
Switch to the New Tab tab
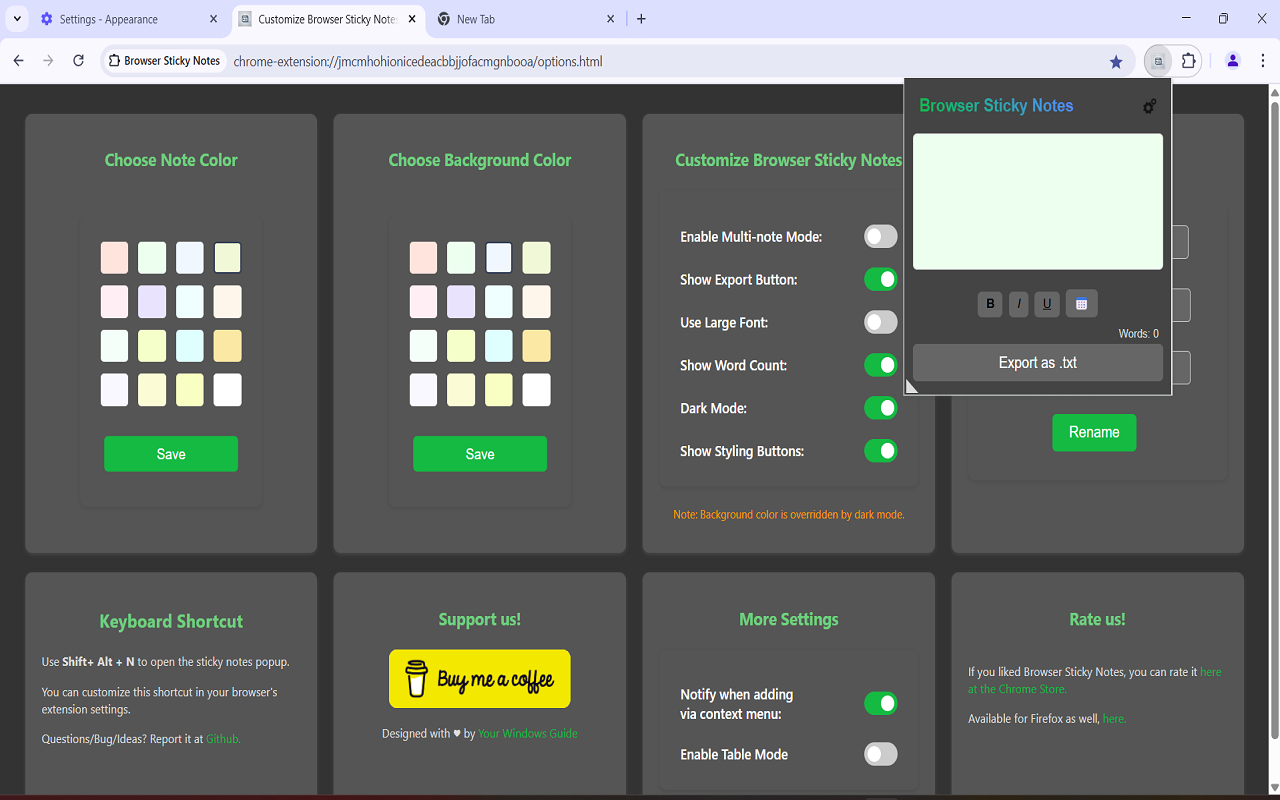click(527, 19)
